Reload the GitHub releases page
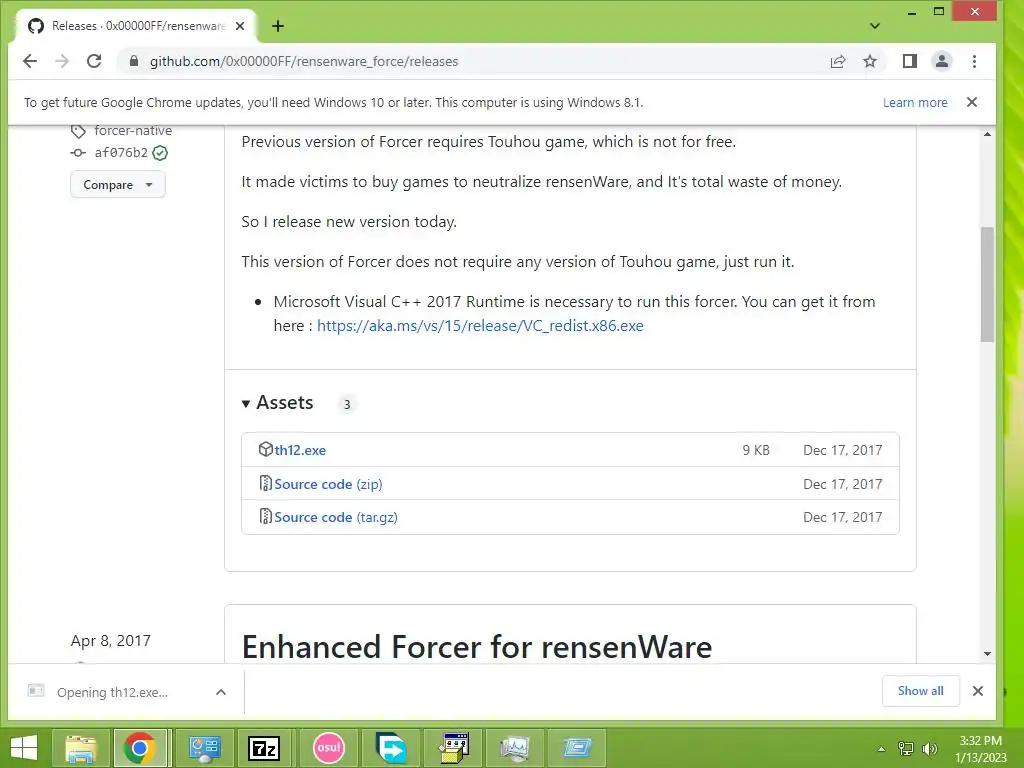This screenshot has height=768, width=1024. [x=94, y=61]
